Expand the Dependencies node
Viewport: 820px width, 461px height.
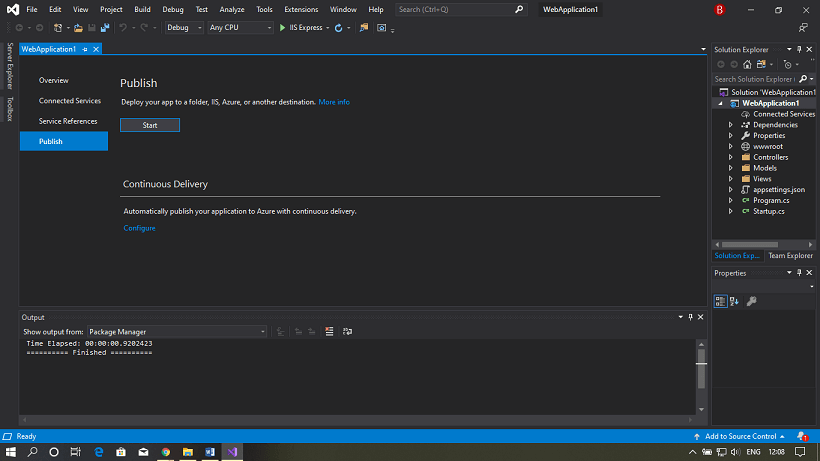click(731, 125)
